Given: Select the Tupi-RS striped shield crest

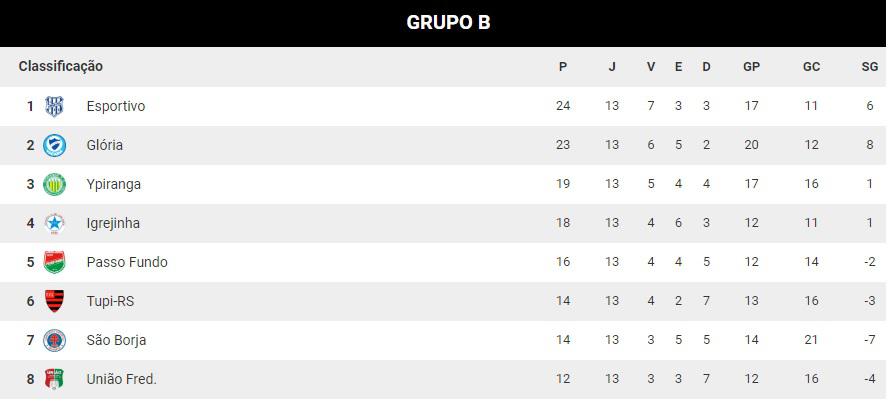Looking at the screenshot, I should (x=55, y=301).
